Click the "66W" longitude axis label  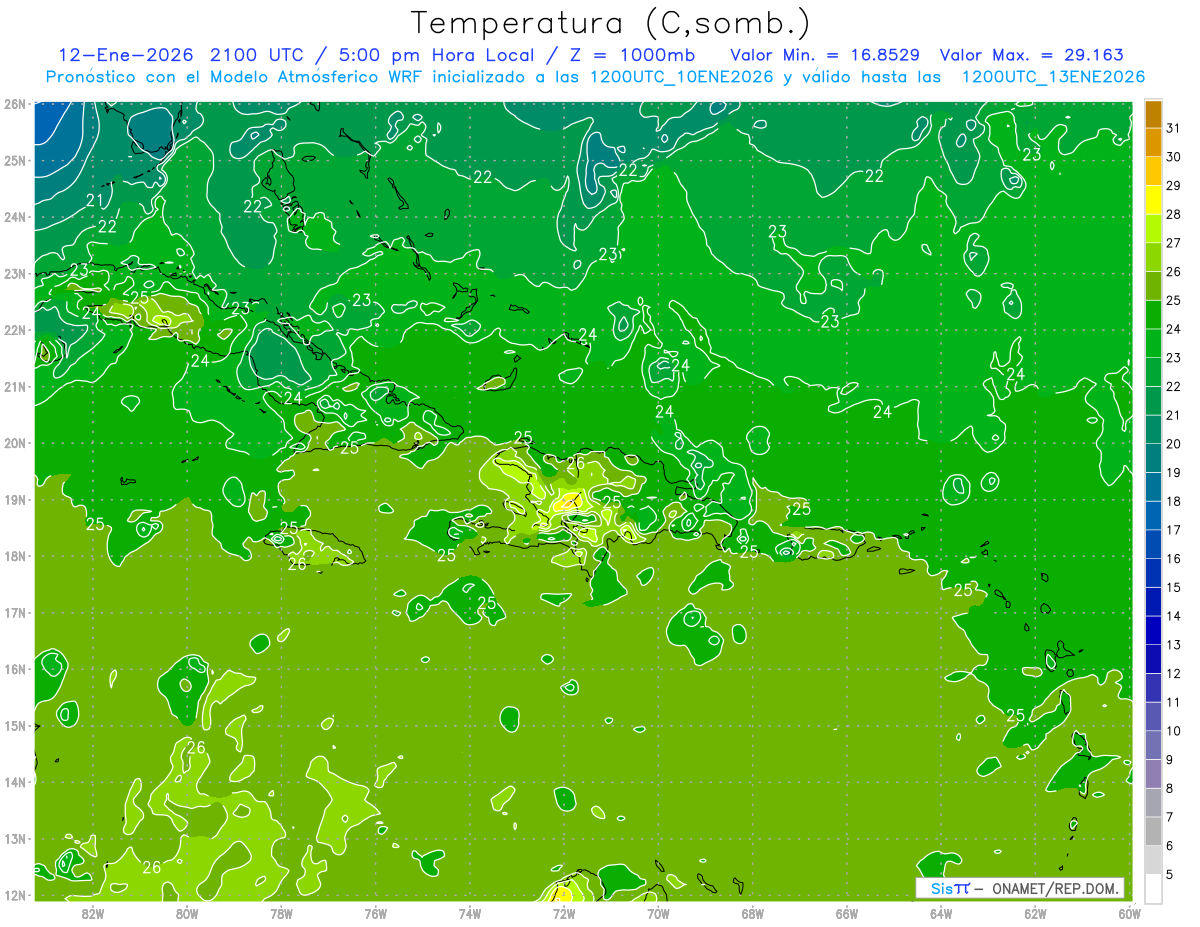847,913
